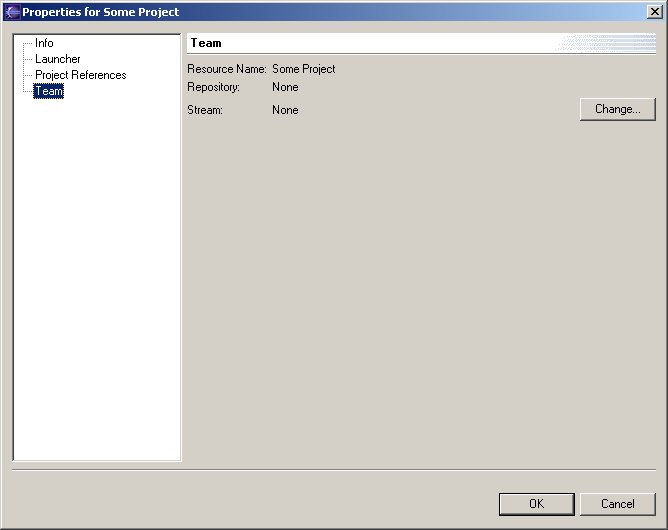The image size is (668, 530).
Task: Select the Project References tree entry
Action: (x=80, y=75)
